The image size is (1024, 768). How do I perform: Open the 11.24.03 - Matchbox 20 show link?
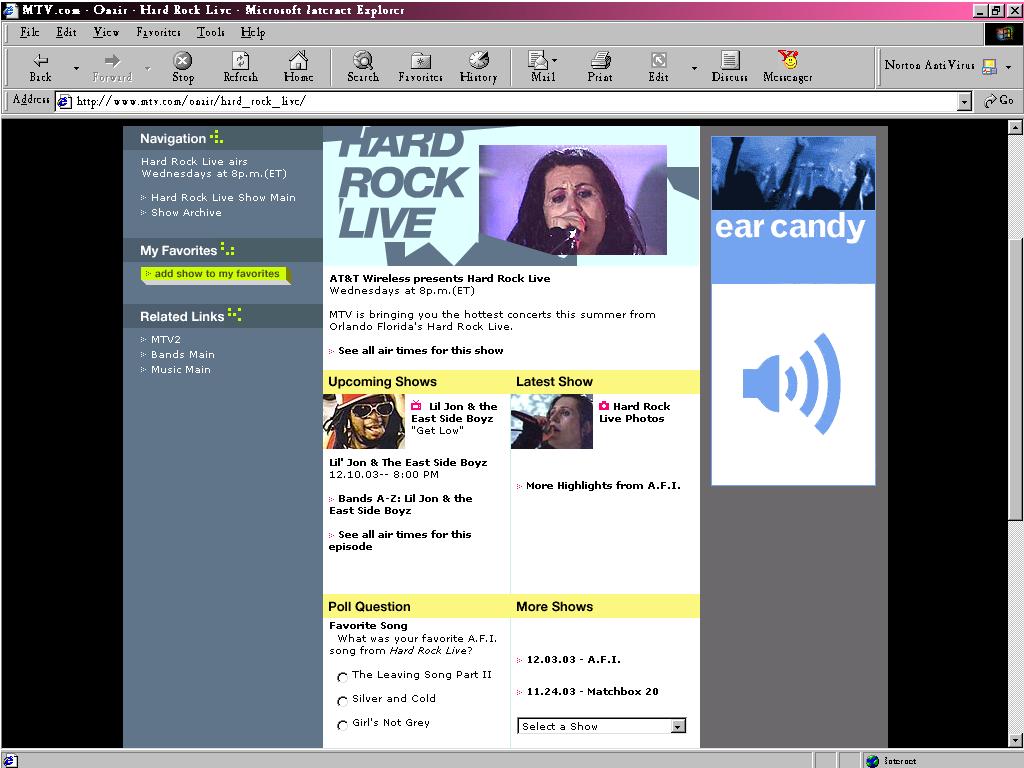(593, 692)
